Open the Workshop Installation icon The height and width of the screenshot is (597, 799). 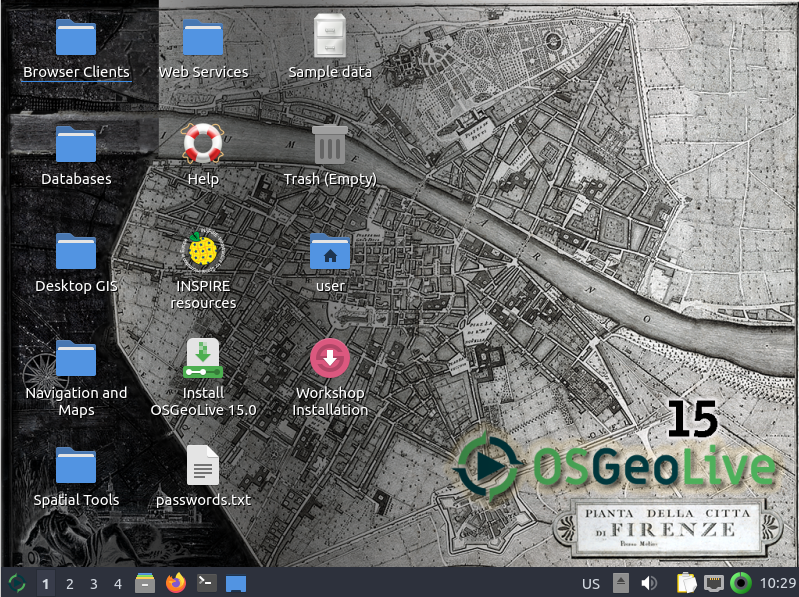point(330,359)
